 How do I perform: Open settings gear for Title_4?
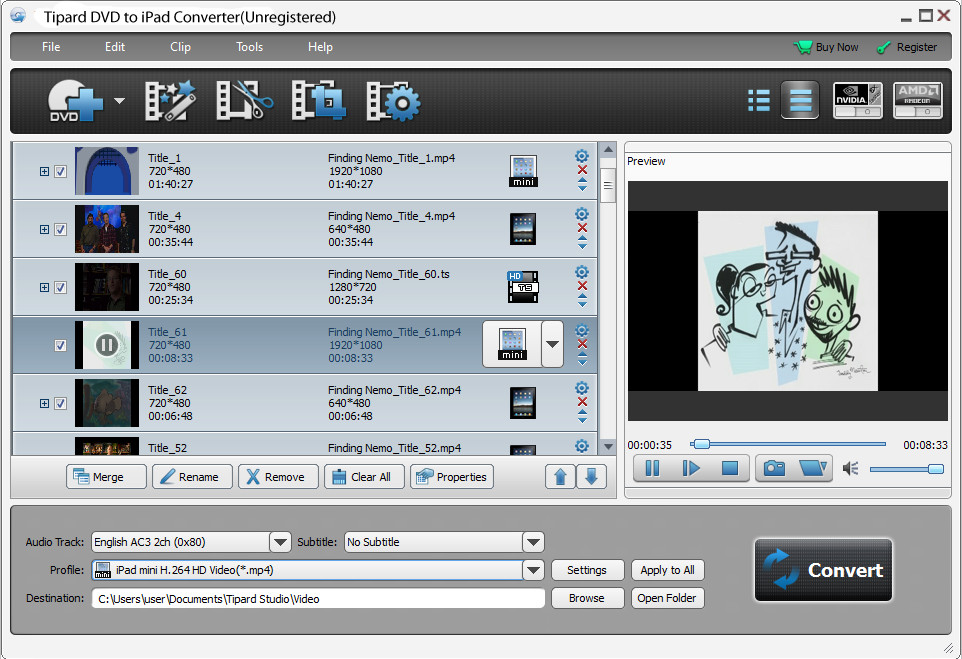[x=582, y=214]
